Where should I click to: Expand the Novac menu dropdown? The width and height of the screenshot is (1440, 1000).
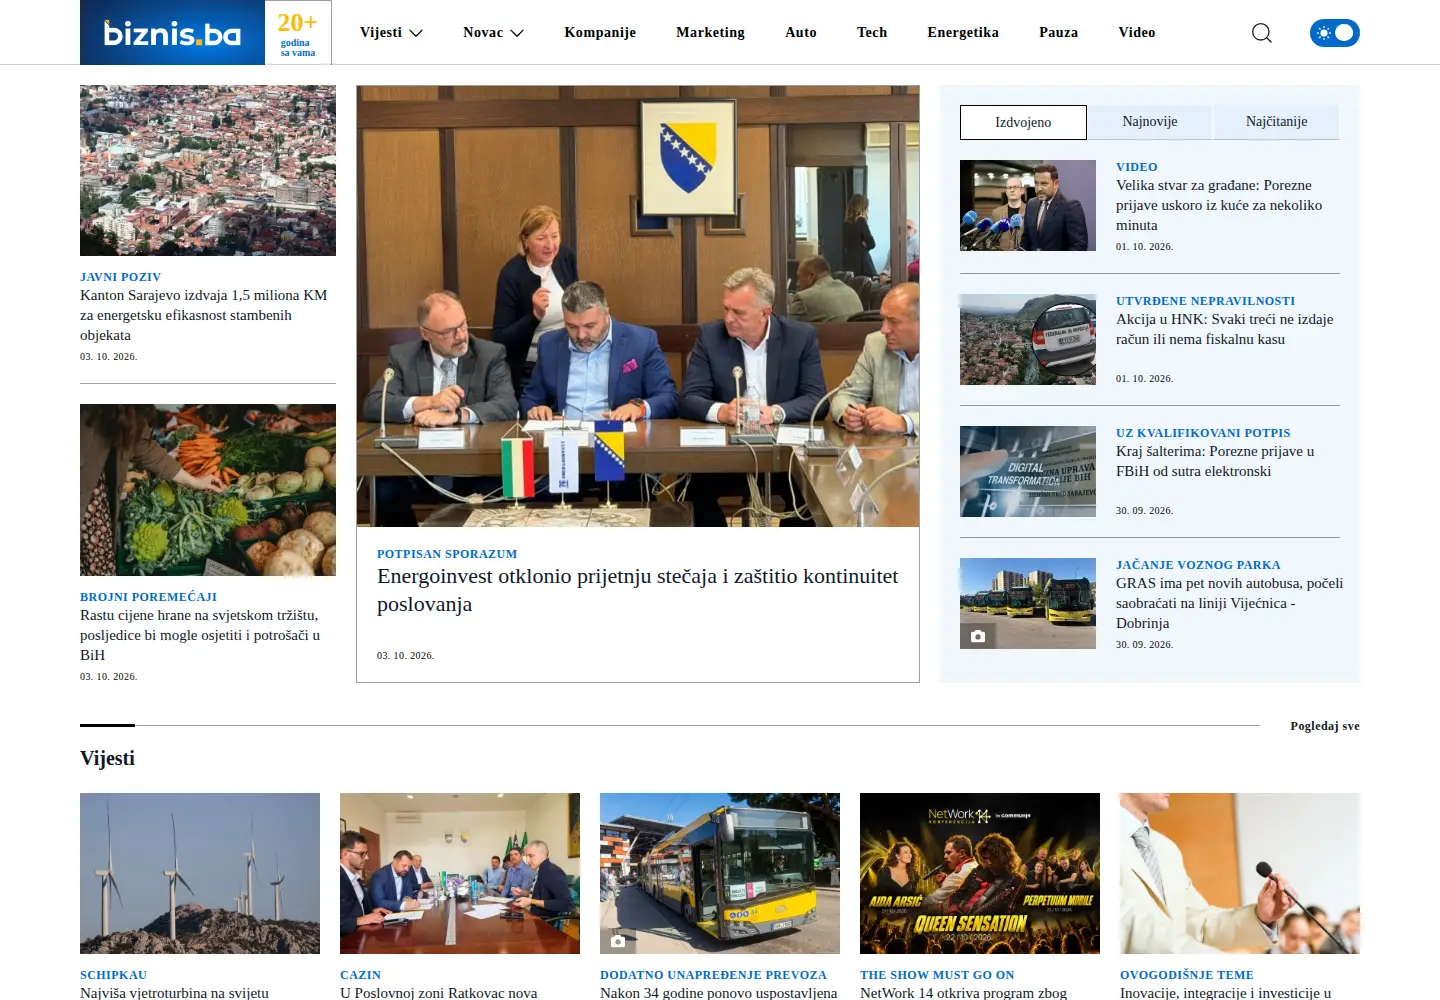(x=493, y=33)
